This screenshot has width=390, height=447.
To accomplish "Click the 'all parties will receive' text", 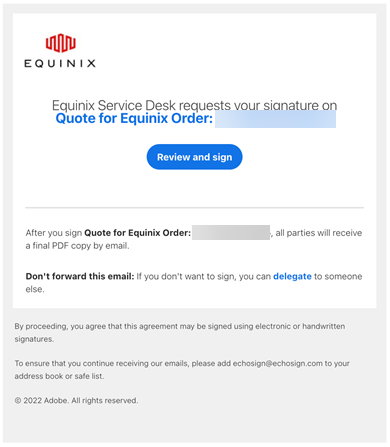I will (319, 233).
